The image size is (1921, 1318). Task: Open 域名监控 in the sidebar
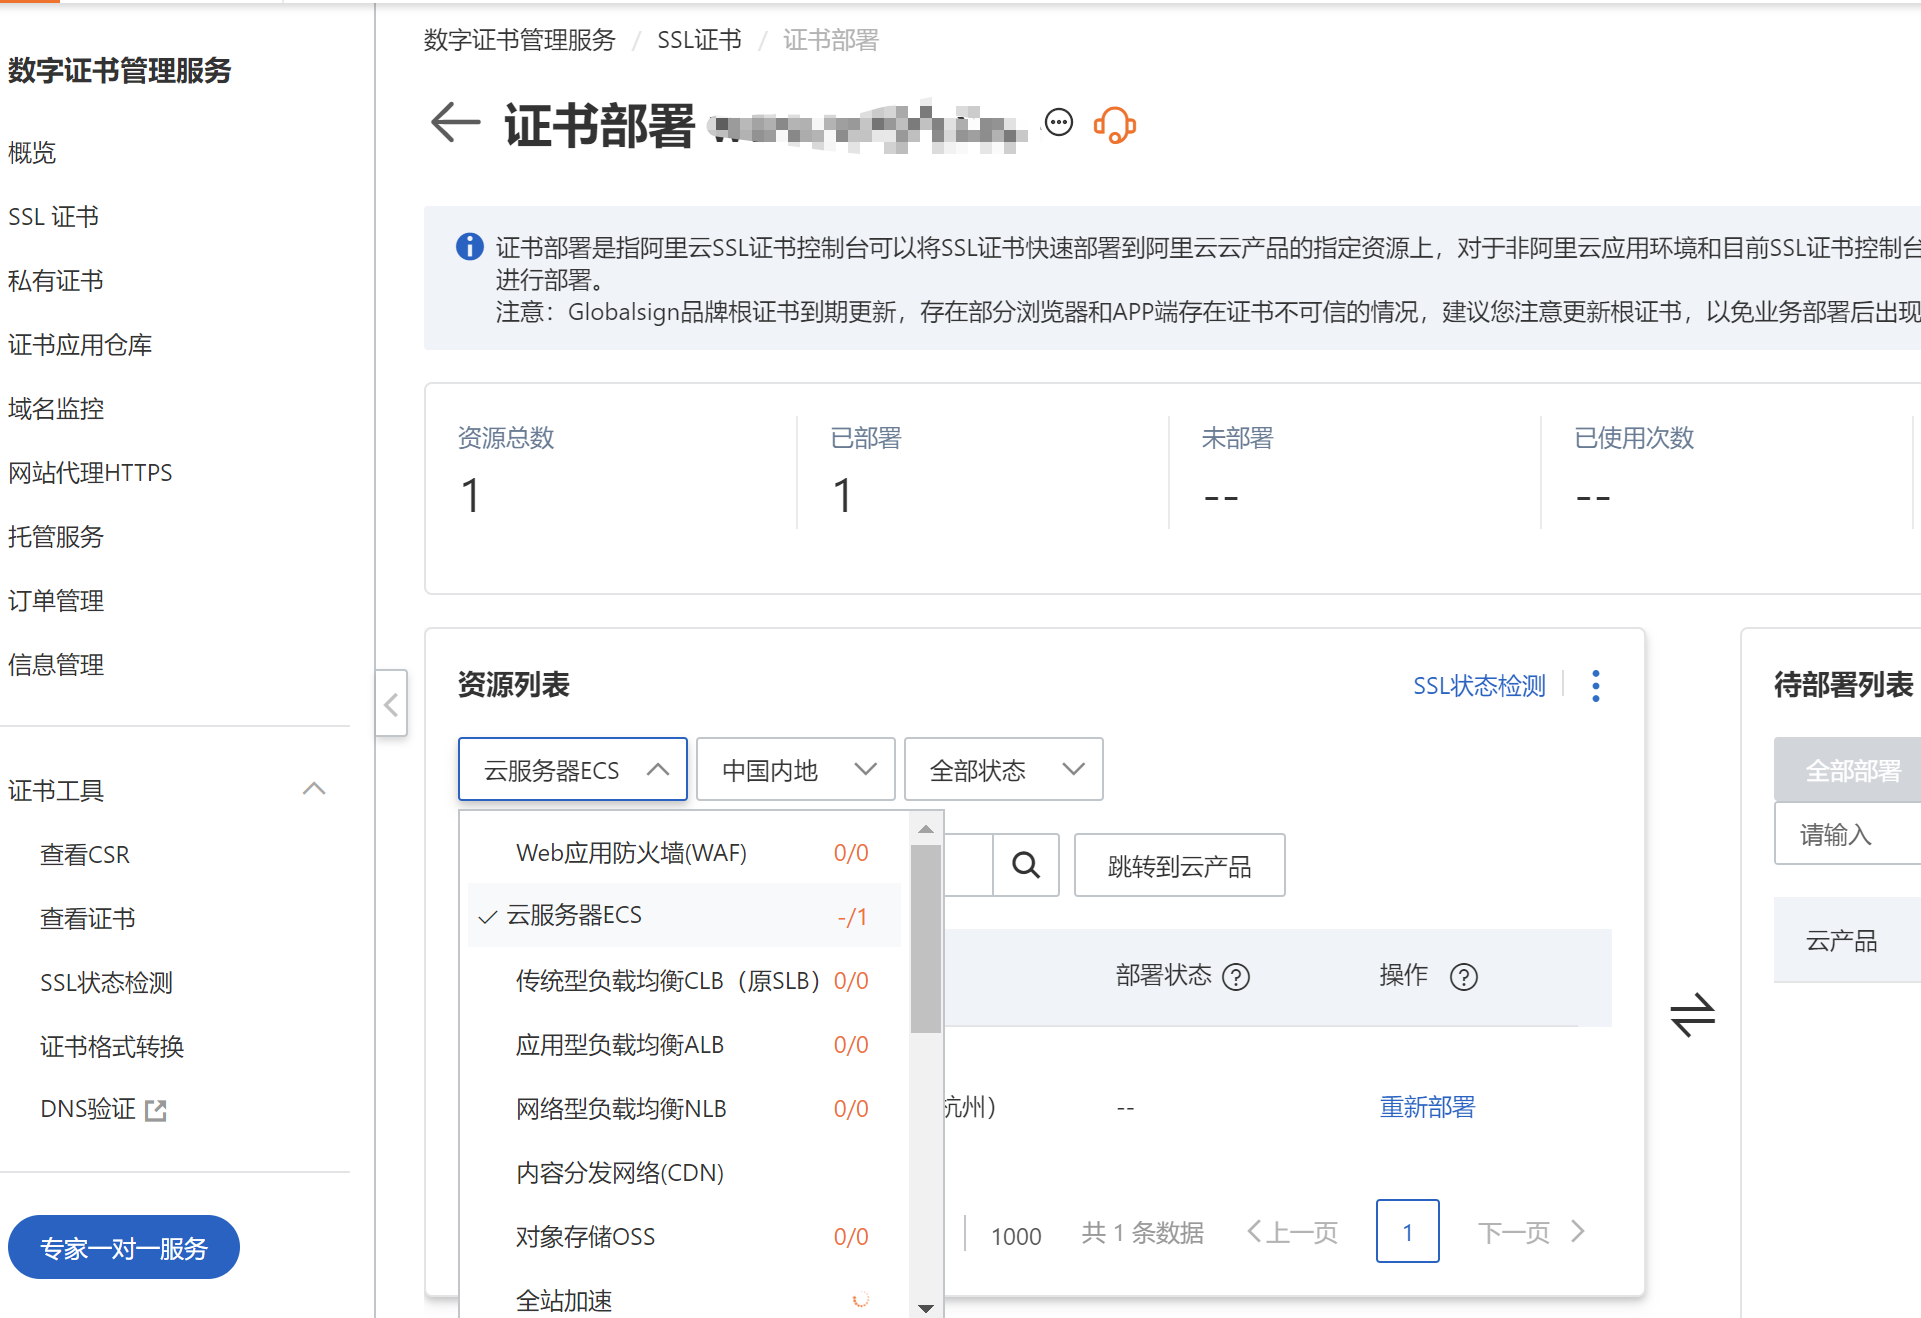click(56, 409)
